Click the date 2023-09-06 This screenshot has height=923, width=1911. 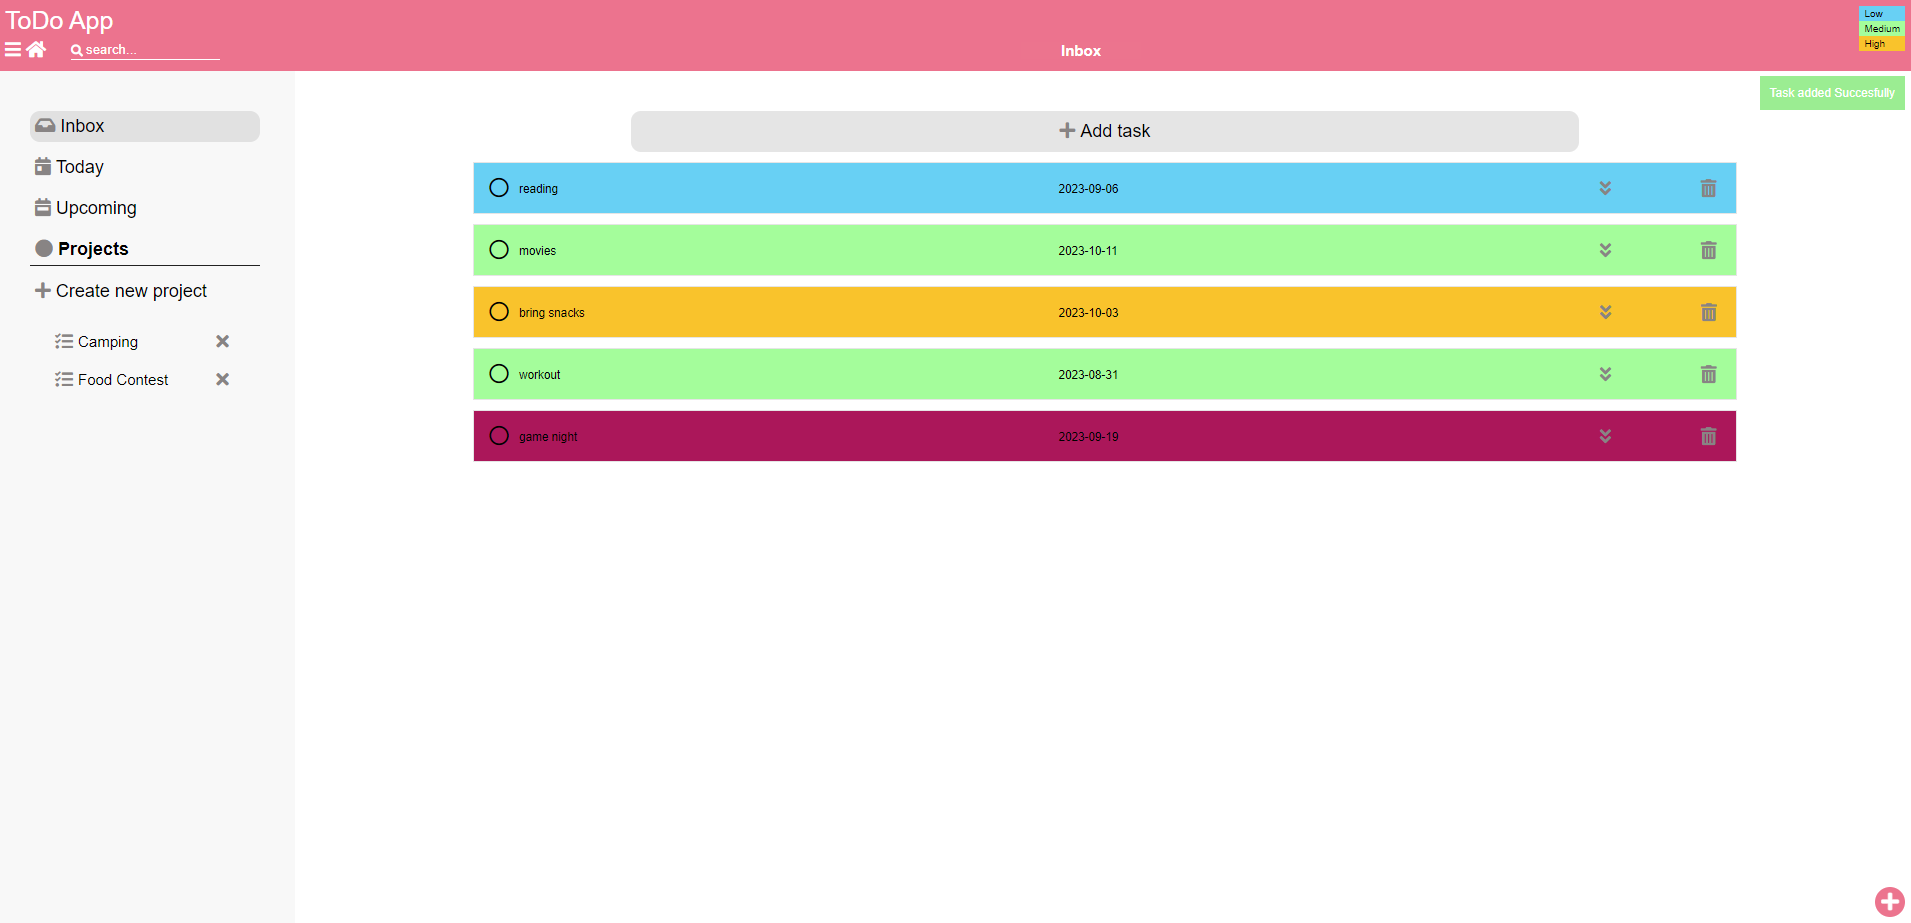coord(1088,189)
